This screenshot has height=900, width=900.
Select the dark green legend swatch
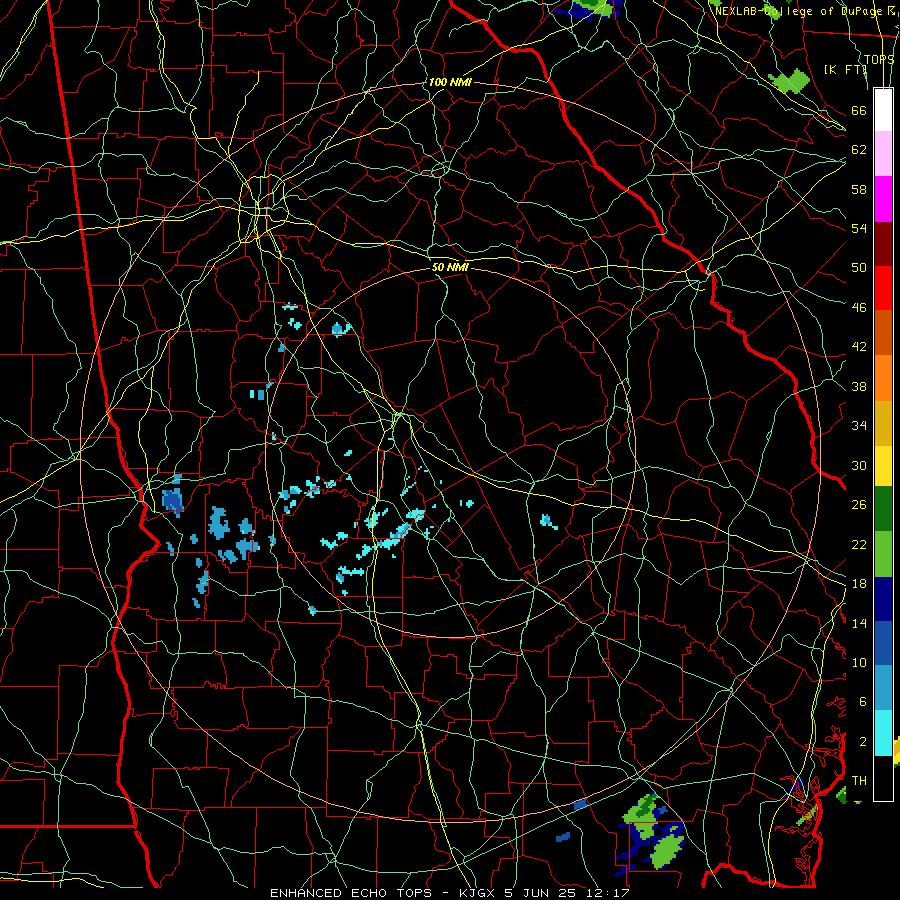point(883,509)
